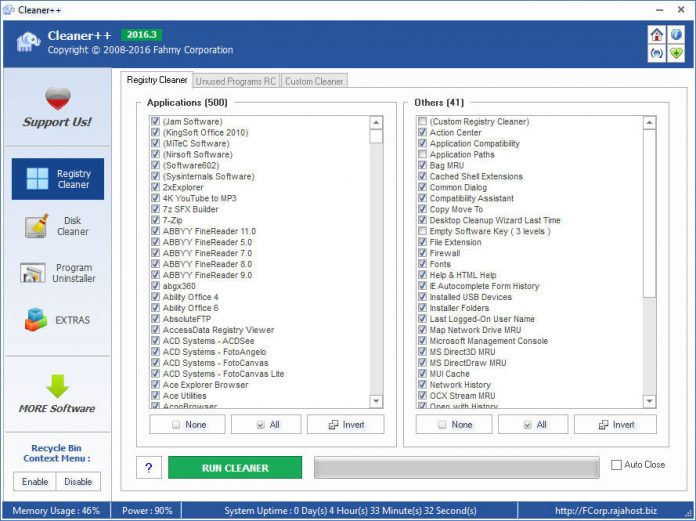The width and height of the screenshot is (696, 521).
Task: Click the Others list scroll-down arrow
Action: click(x=649, y=401)
